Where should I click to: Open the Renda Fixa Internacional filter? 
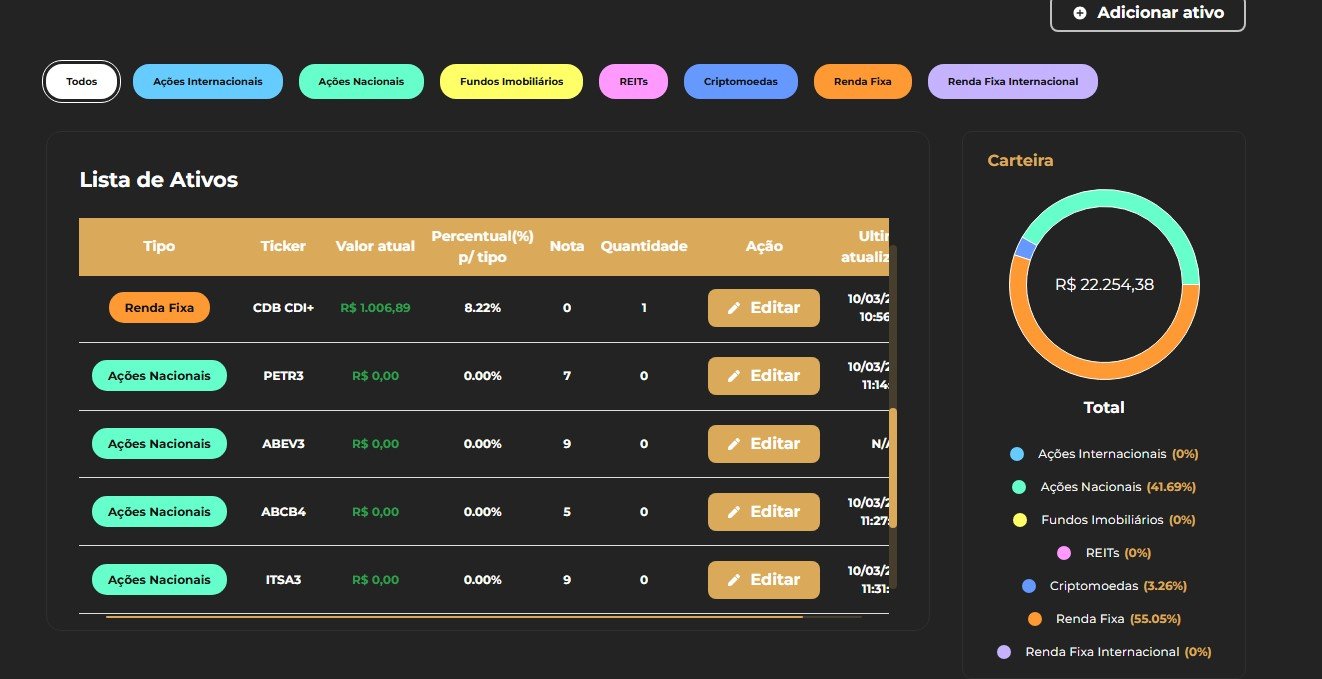pyautogui.click(x=1012, y=82)
